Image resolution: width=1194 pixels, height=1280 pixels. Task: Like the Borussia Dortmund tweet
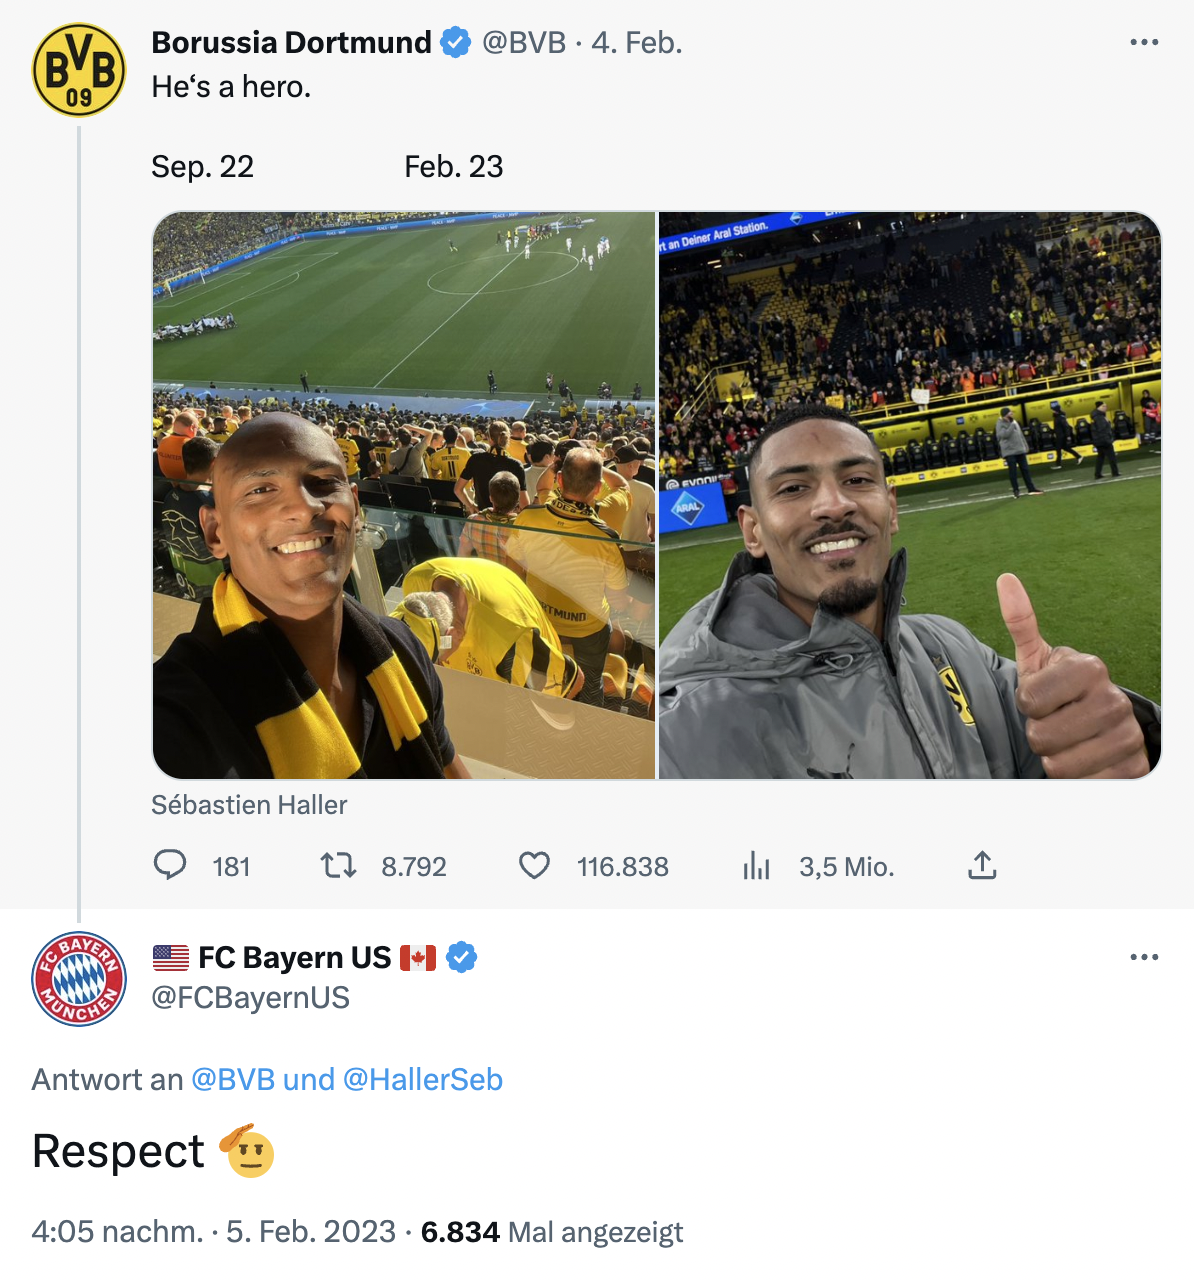pyautogui.click(x=534, y=865)
